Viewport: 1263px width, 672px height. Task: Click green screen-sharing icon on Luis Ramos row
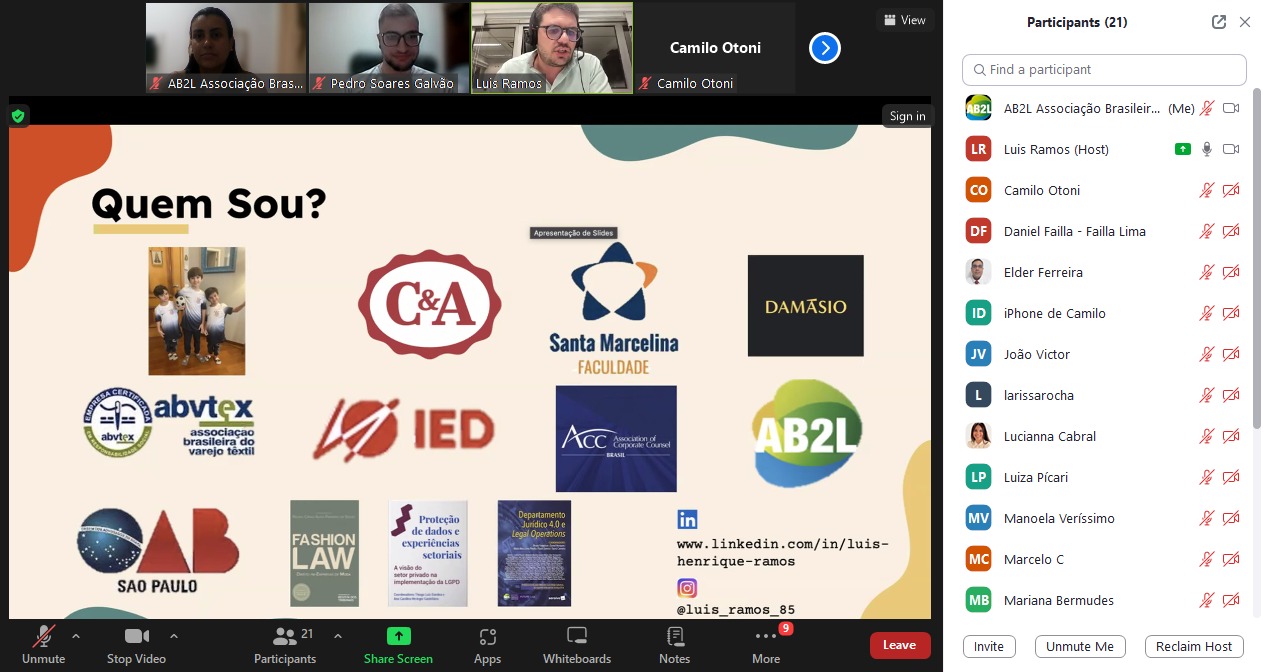pos(1183,149)
